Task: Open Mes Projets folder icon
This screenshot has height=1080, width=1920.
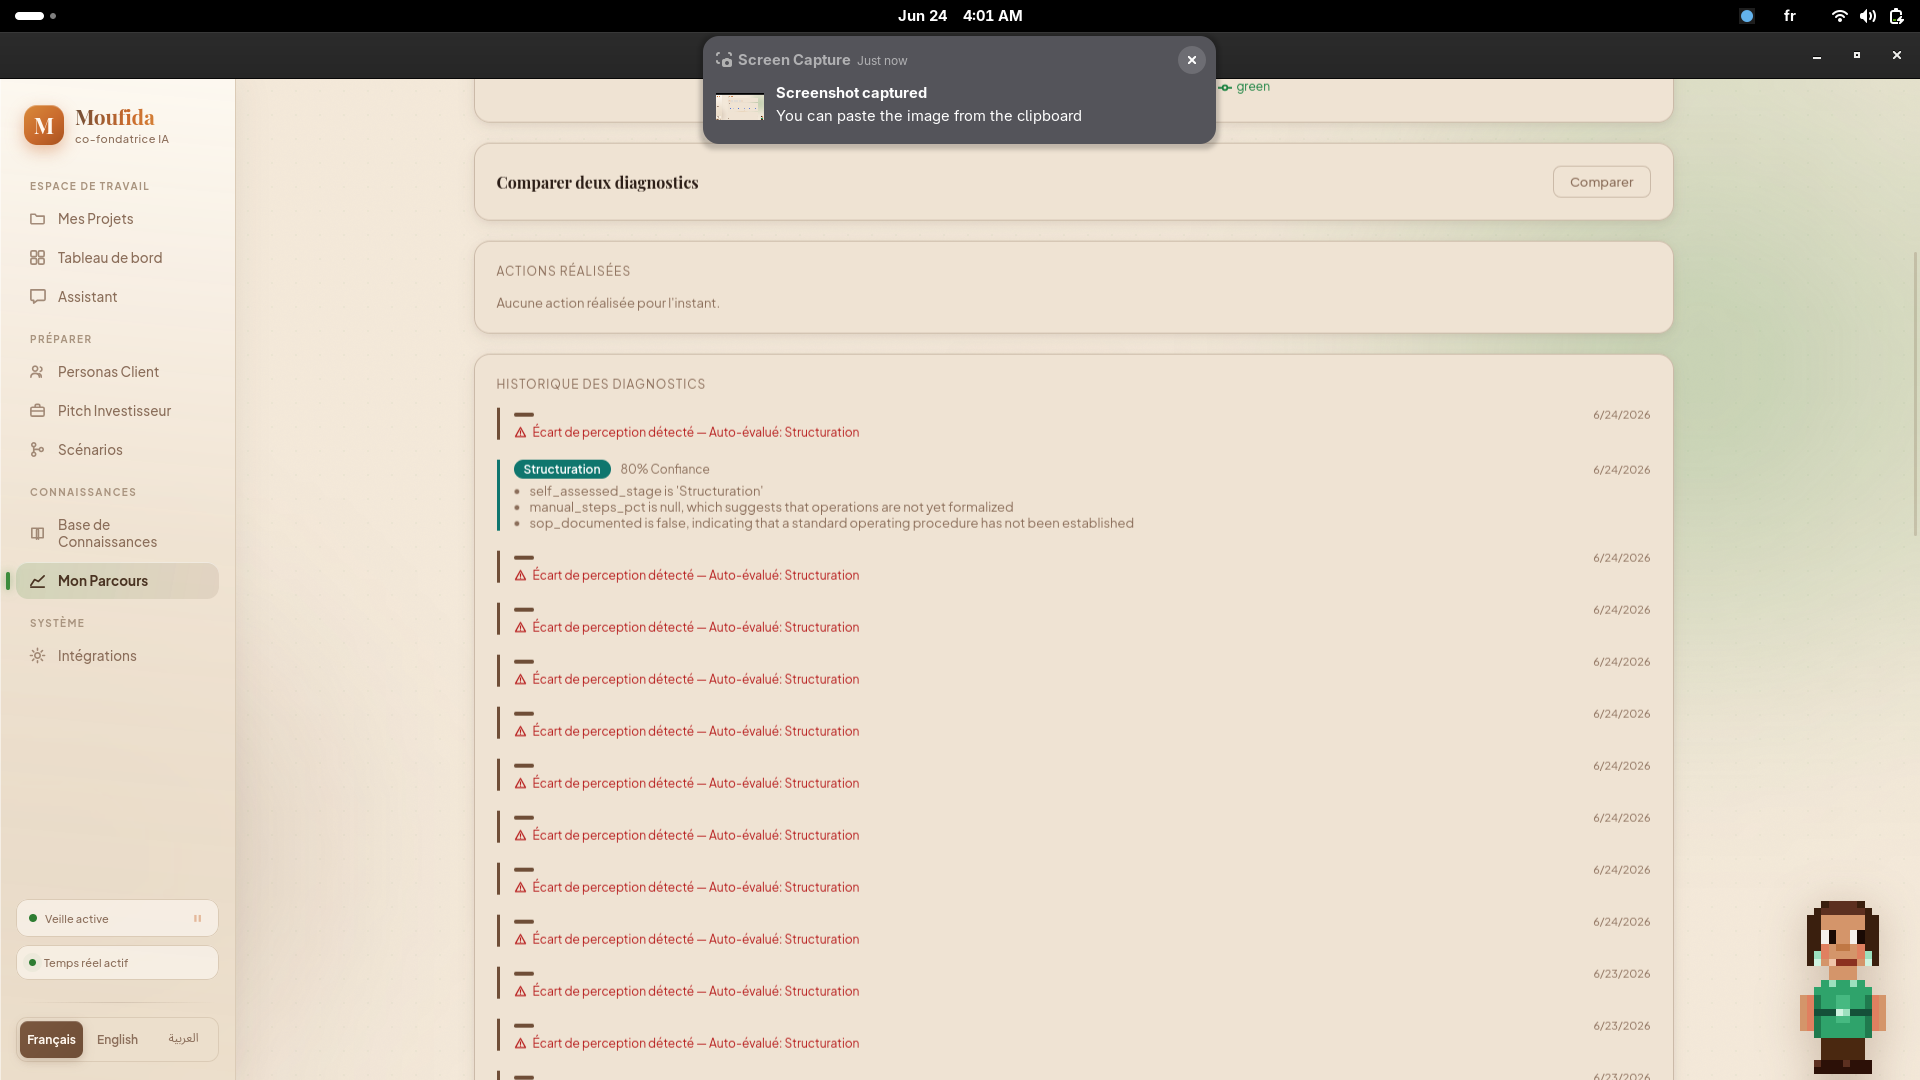Action: coord(37,219)
